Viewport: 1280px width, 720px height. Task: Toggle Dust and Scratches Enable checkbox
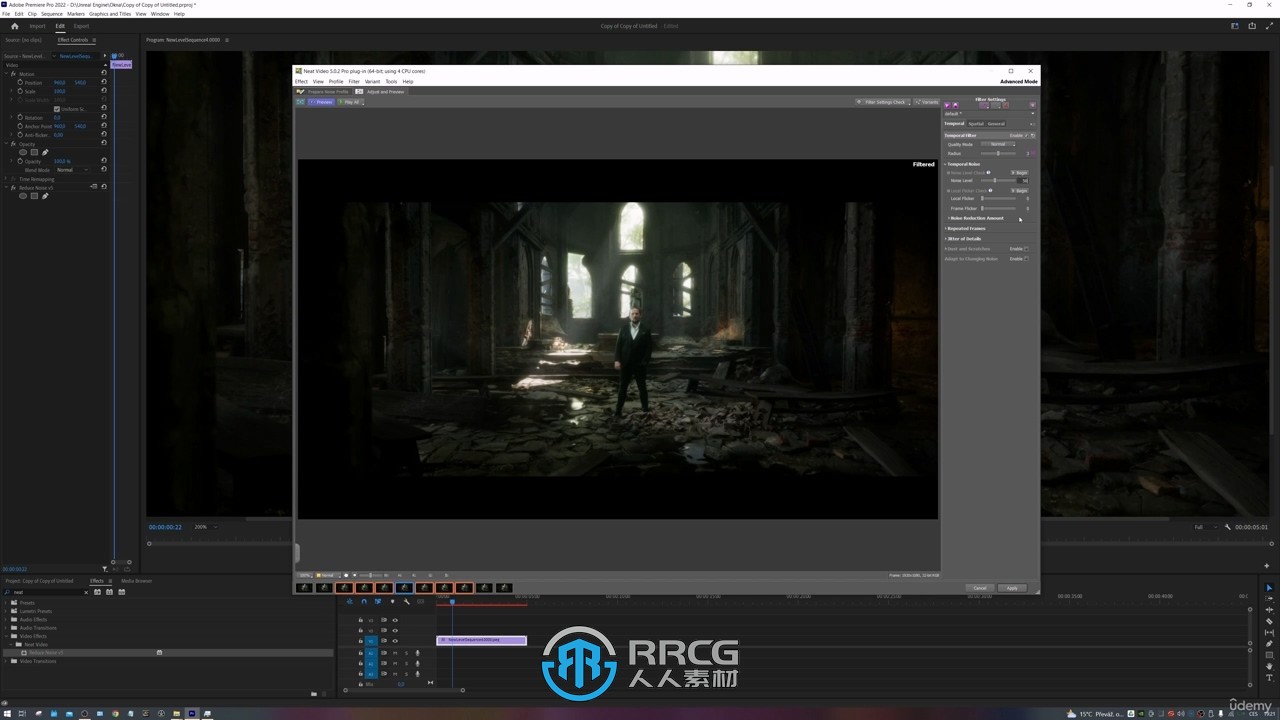point(1026,249)
